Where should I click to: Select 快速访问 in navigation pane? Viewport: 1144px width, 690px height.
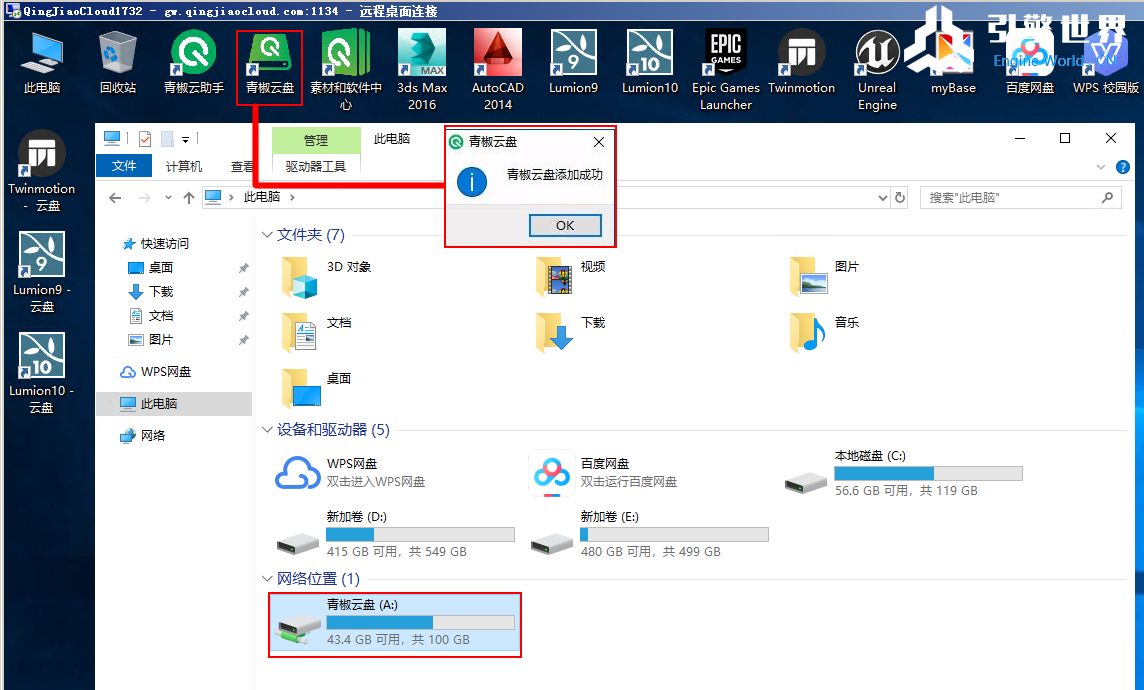(x=155, y=244)
